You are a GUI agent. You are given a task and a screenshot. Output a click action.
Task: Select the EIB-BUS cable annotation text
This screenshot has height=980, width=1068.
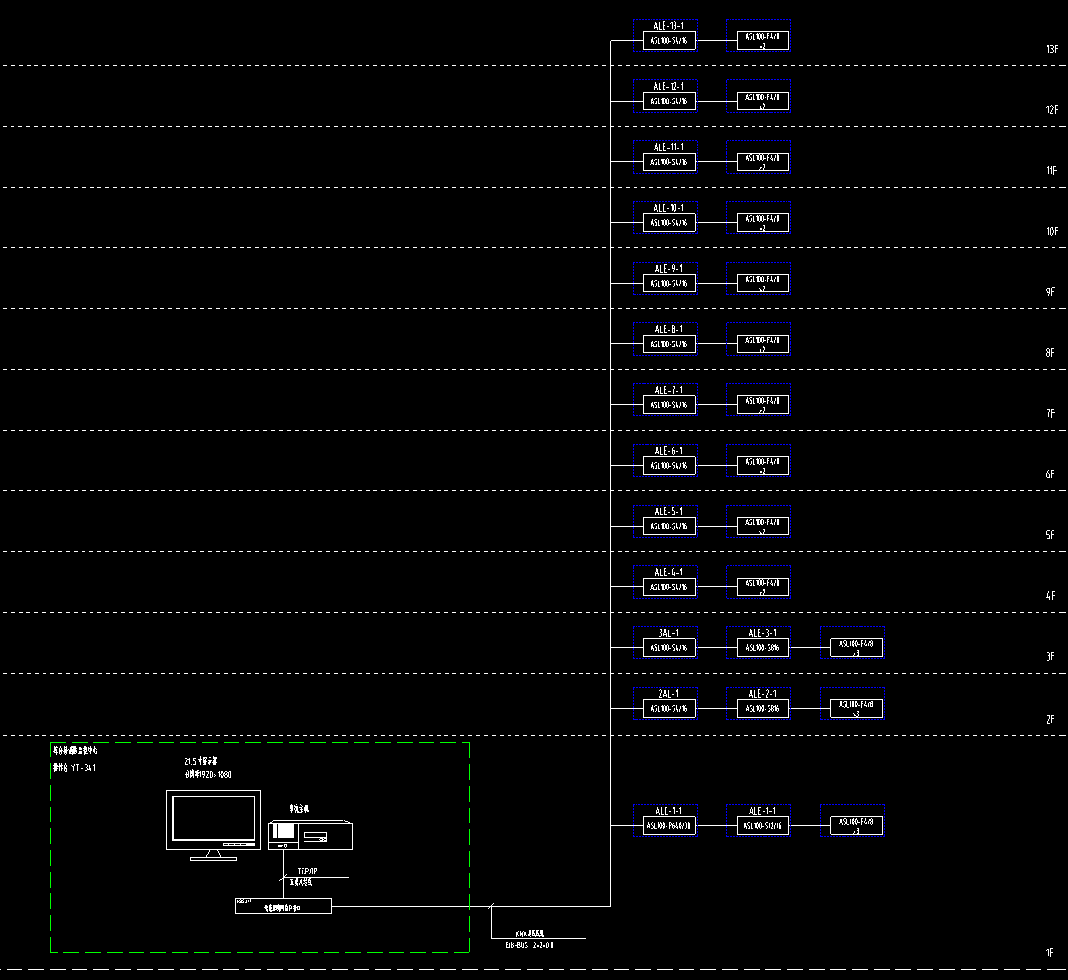(x=529, y=944)
